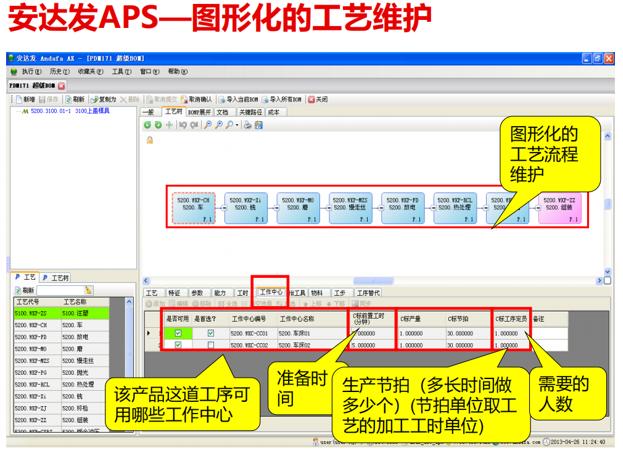Click the red 关闭 toolbar icon
Viewport: 623px width, 455px height.
pos(312,99)
